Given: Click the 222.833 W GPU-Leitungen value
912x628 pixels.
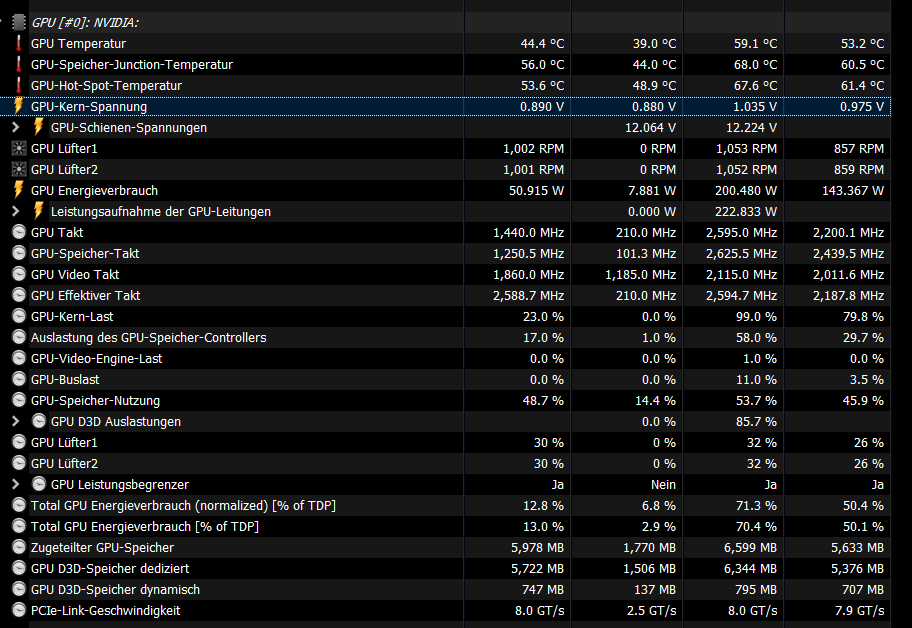Looking at the screenshot, I should [746, 211].
